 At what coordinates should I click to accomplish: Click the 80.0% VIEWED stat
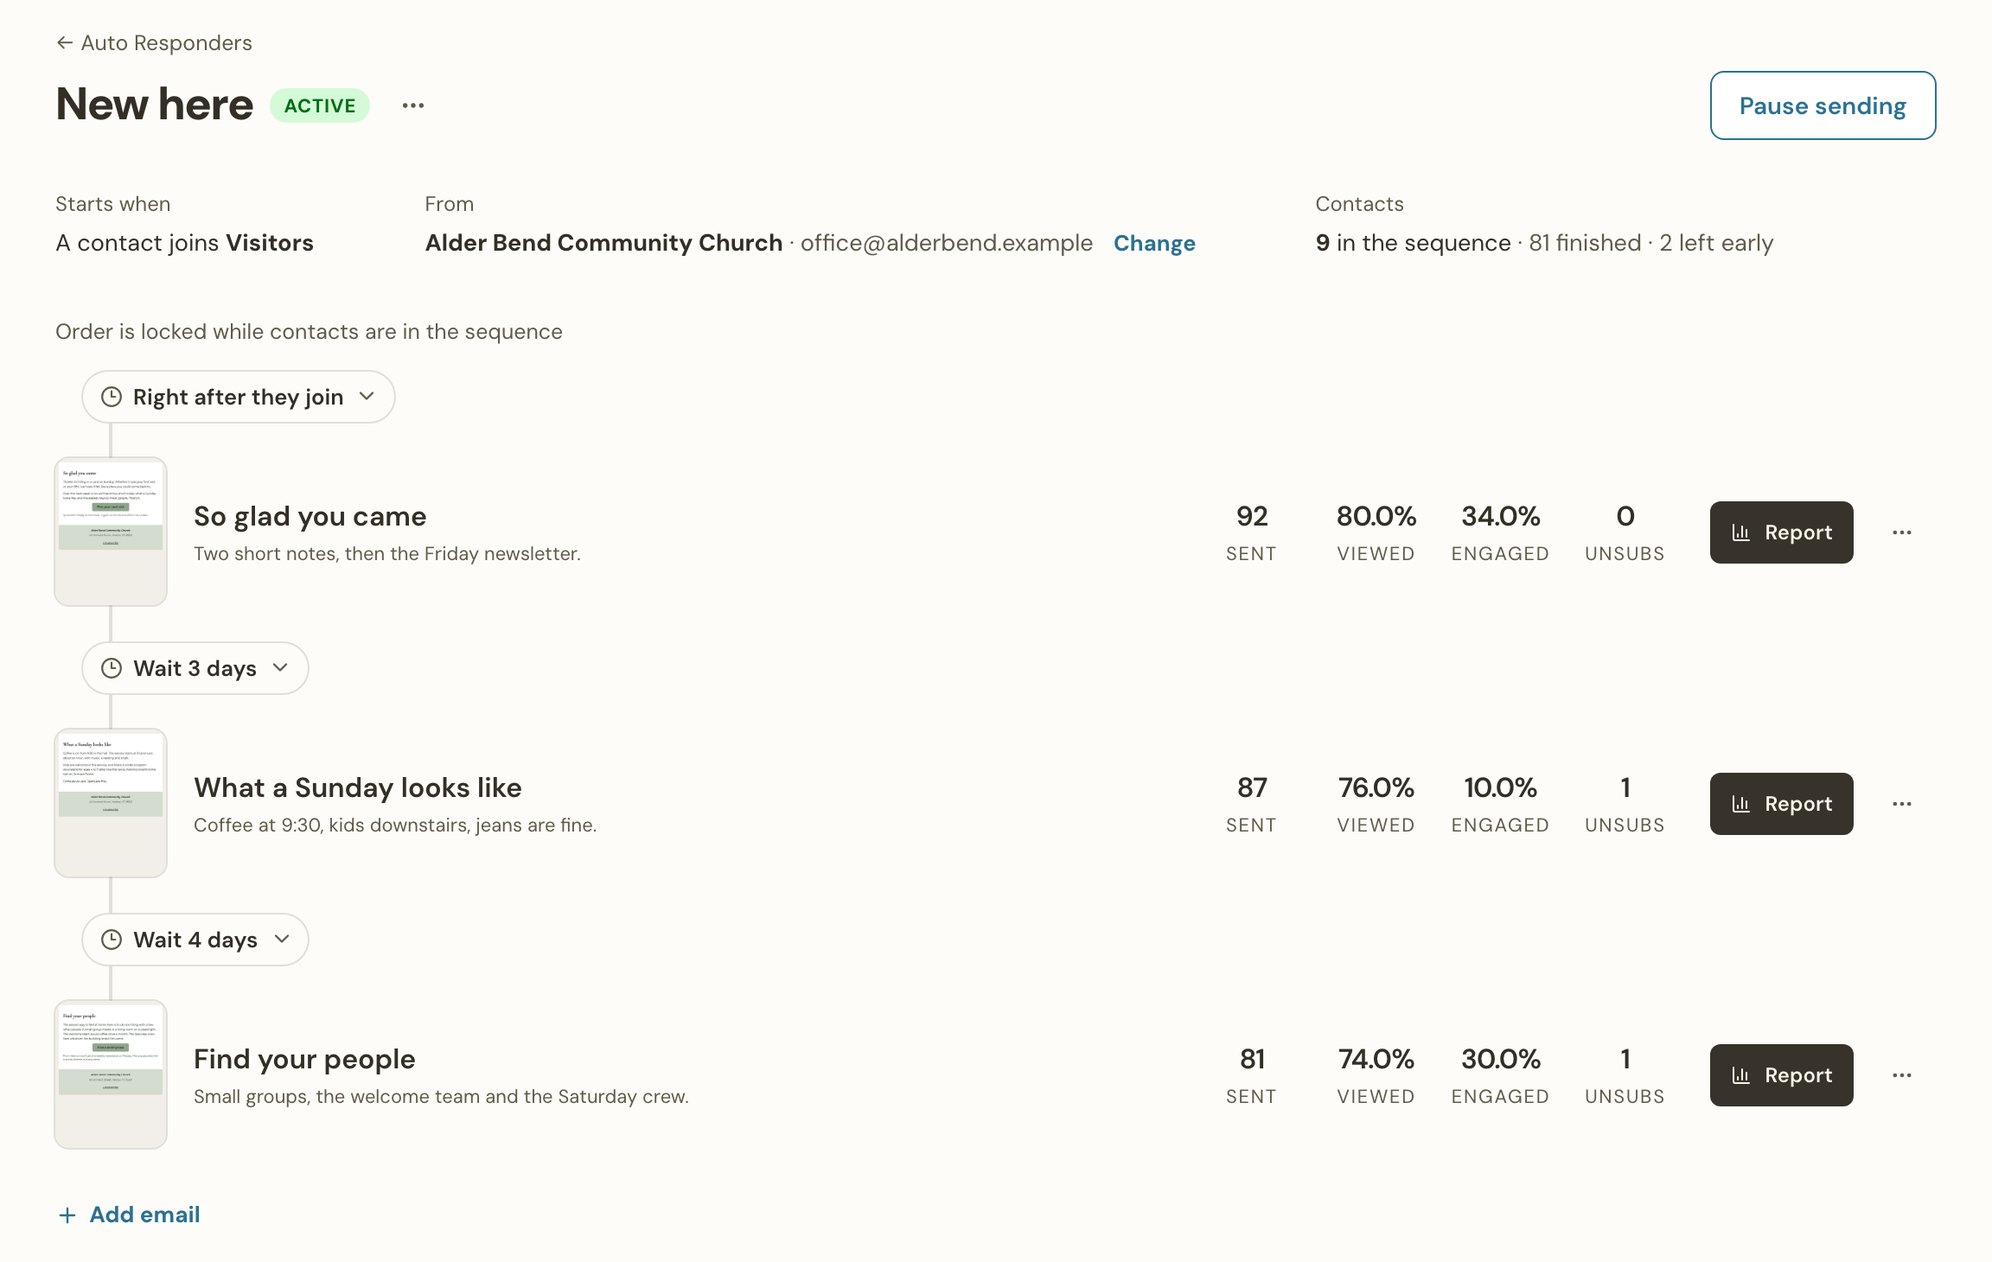pyautogui.click(x=1376, y=532)
